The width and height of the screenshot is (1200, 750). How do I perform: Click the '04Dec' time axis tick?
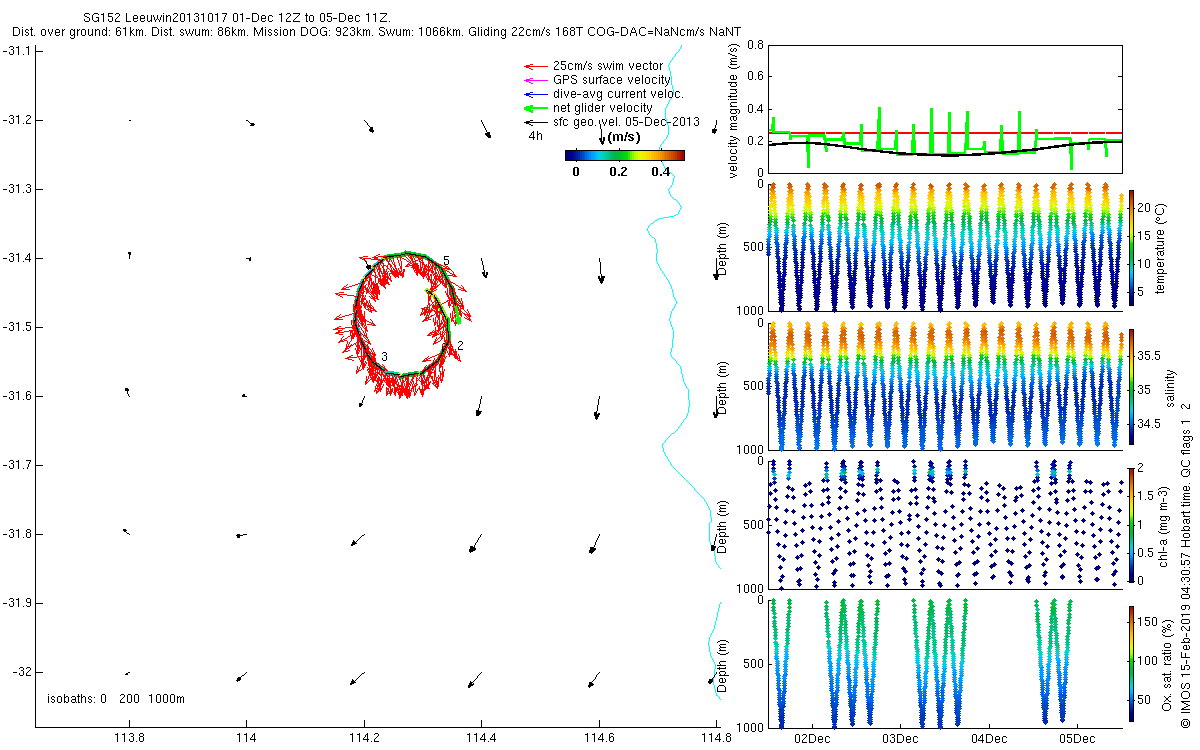(x=989, y=740)
